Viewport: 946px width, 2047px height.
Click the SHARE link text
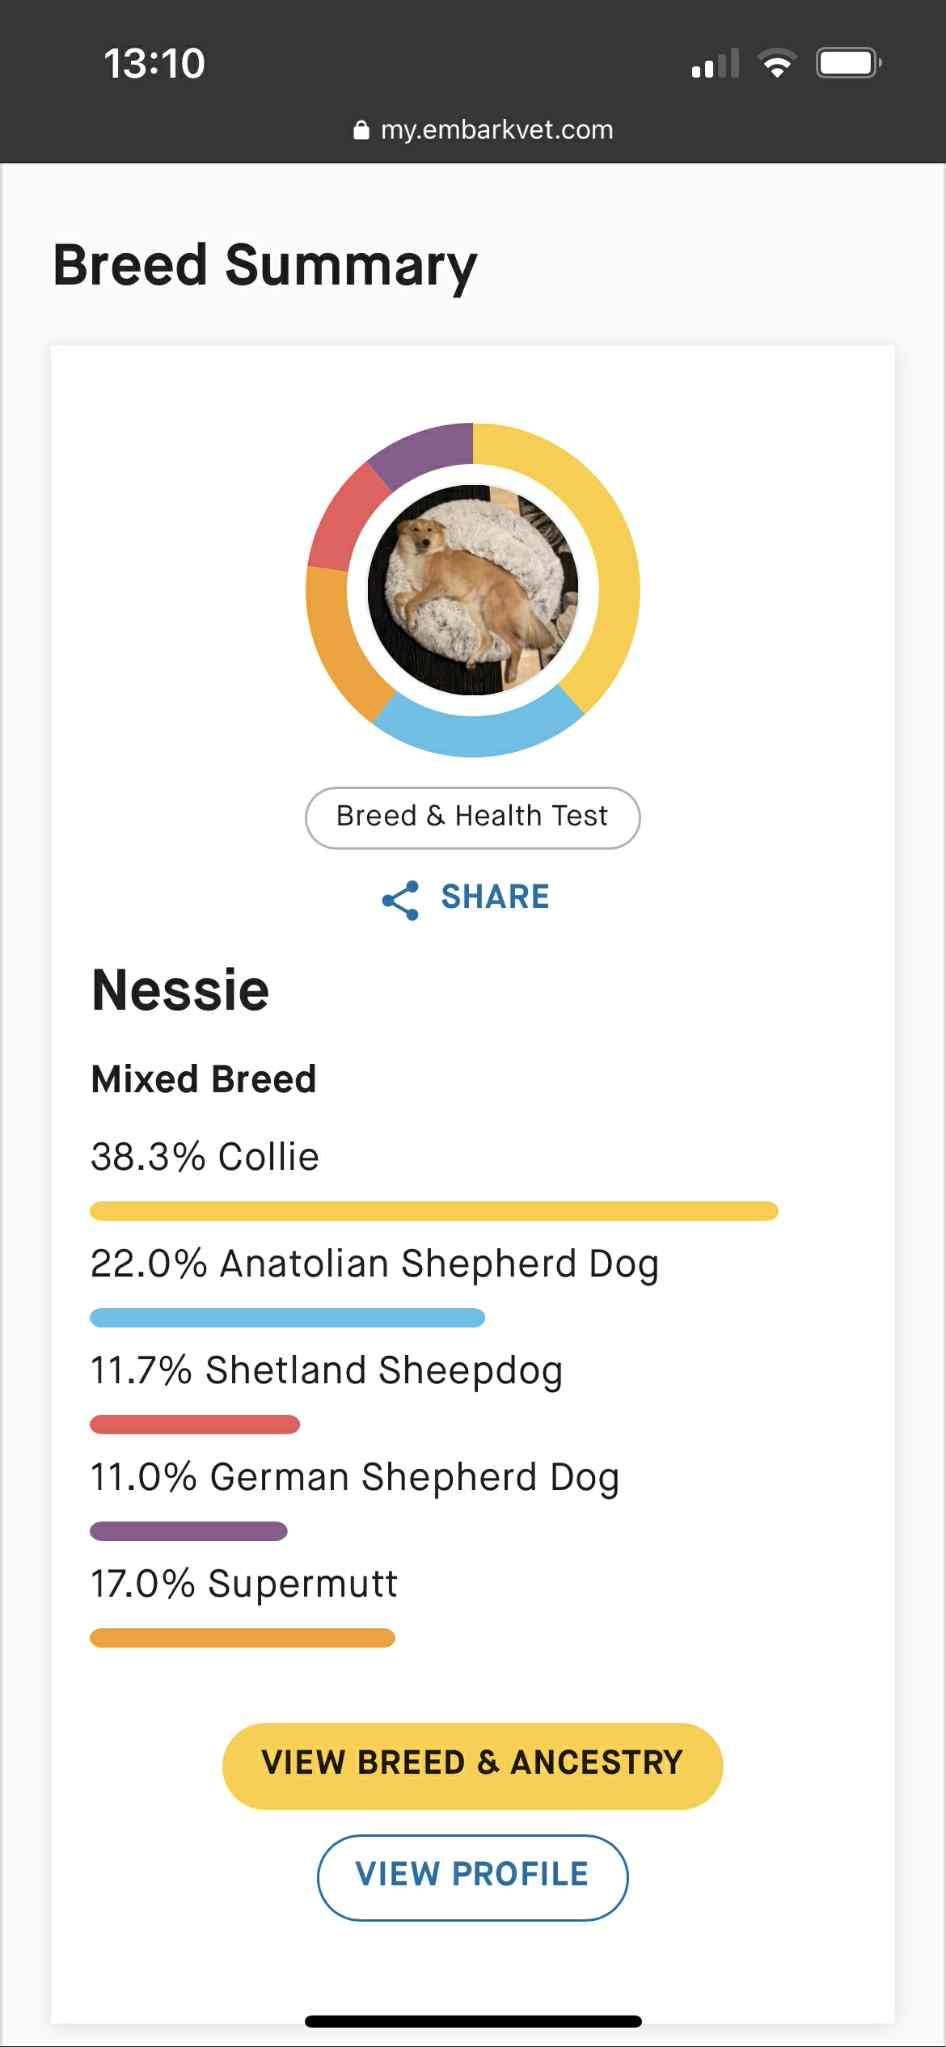tap(495, 897)
